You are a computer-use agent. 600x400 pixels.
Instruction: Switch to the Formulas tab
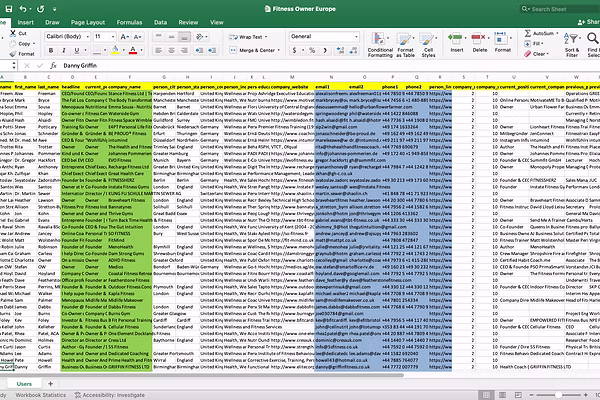click(x=129, y=23)
